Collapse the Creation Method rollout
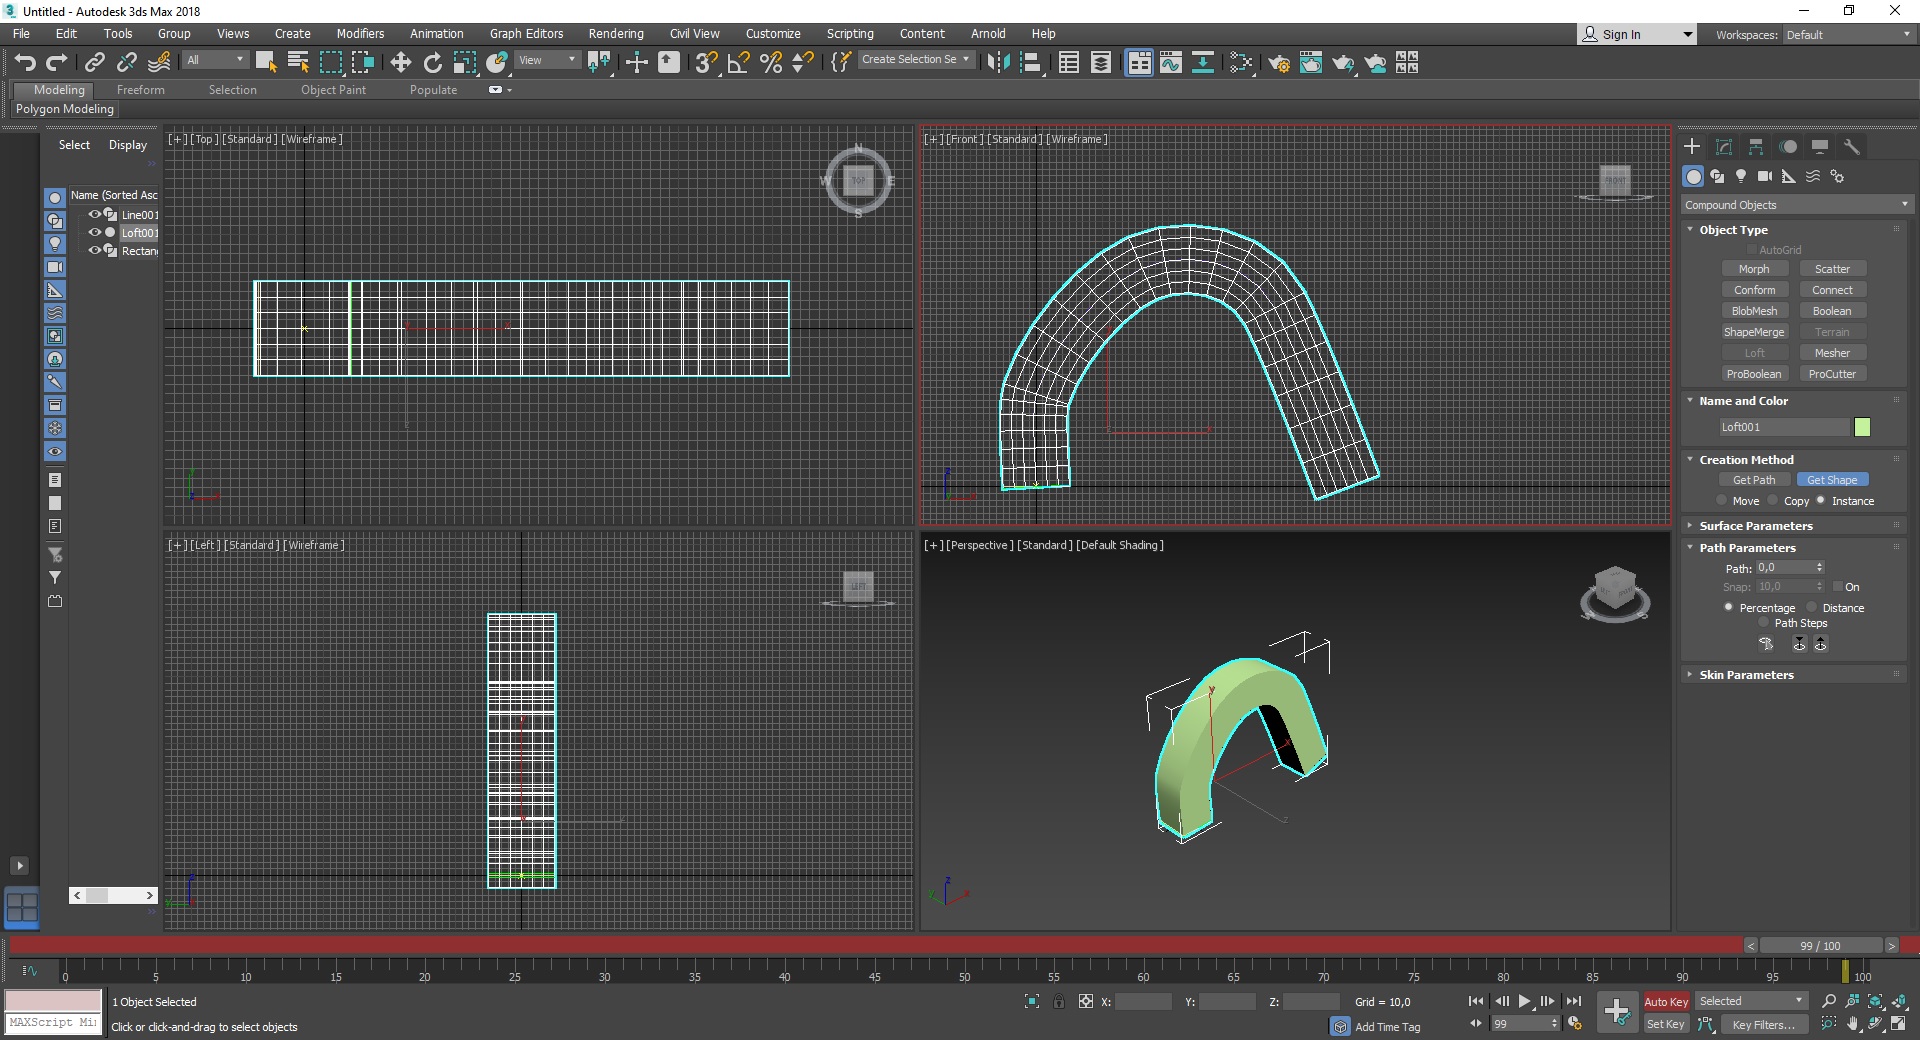The height and width of the screenshot is (1040, 1920). pos(1746,460)
